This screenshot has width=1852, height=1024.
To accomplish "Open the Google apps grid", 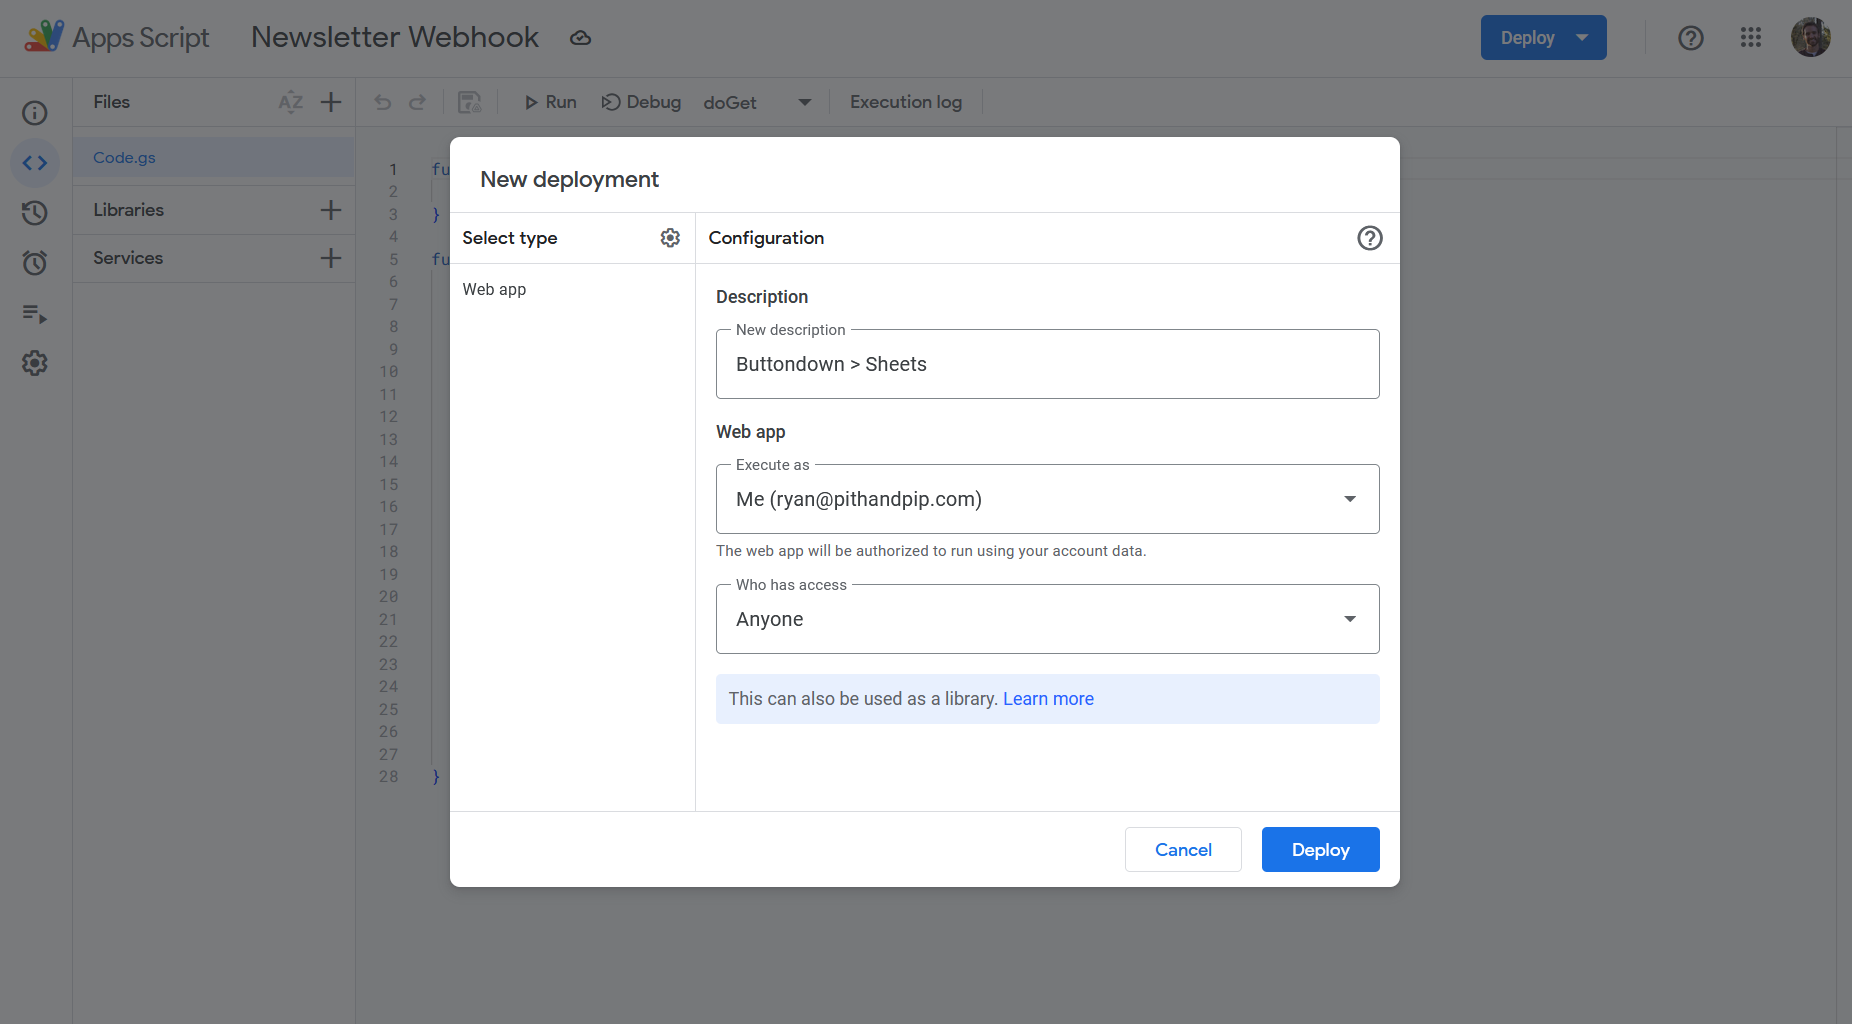I will click(1751, 37).
